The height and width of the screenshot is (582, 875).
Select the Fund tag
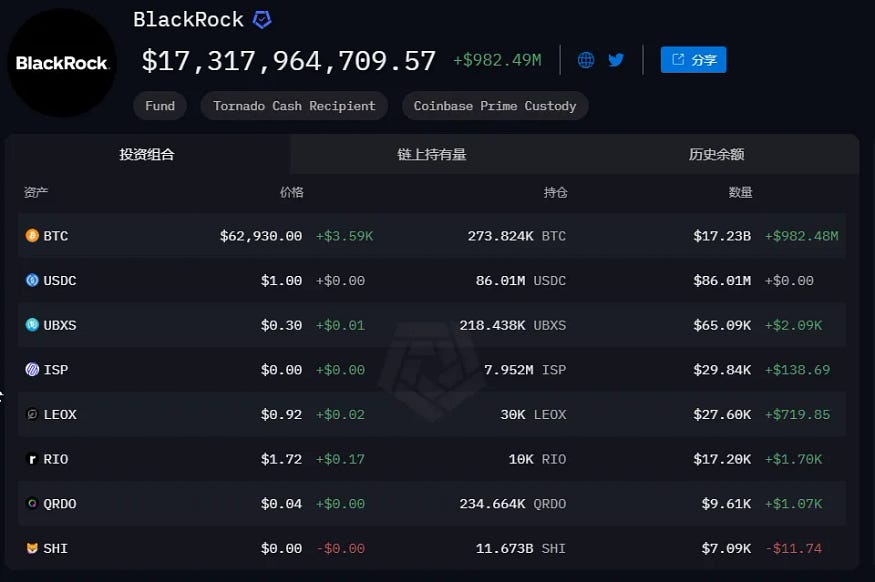(x=160, y=106)
